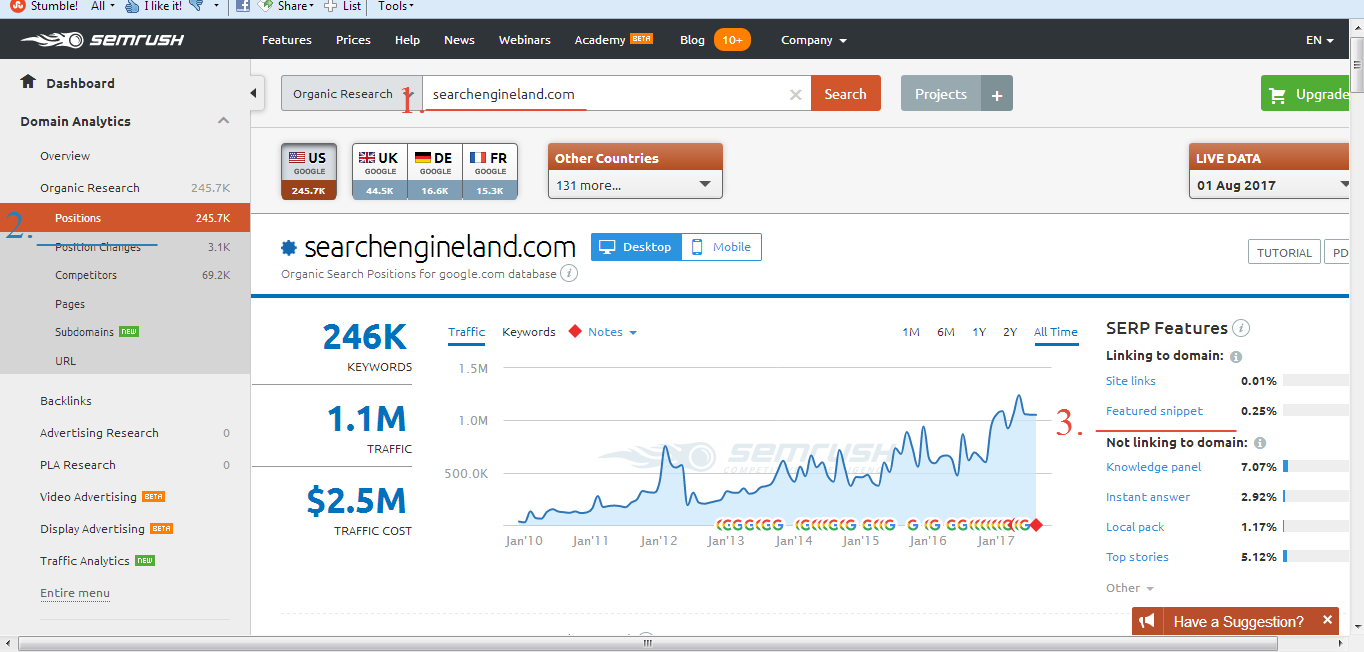
Task: Click the Dashboard home icon
Action: click(x=28, y=82)
